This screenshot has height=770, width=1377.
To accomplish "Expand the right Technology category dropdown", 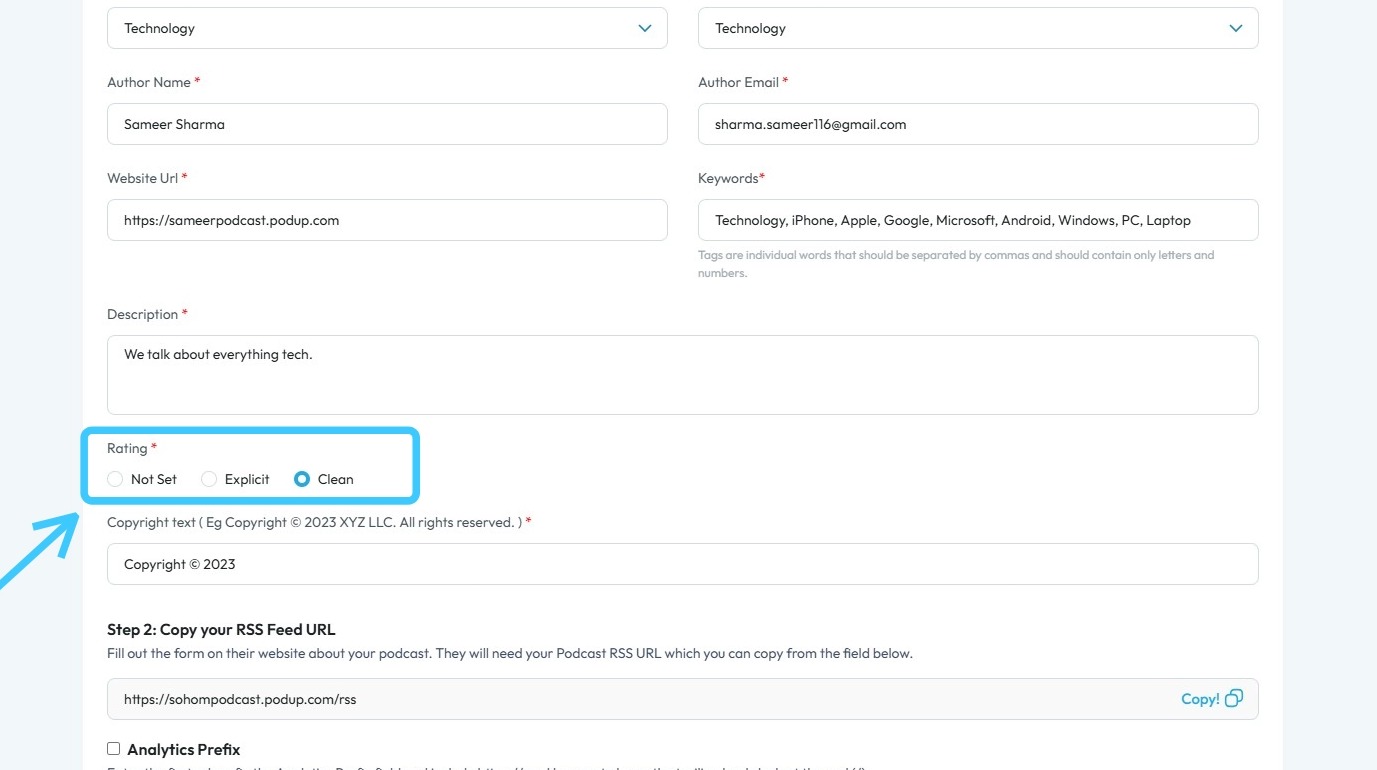I will point(977,28).
